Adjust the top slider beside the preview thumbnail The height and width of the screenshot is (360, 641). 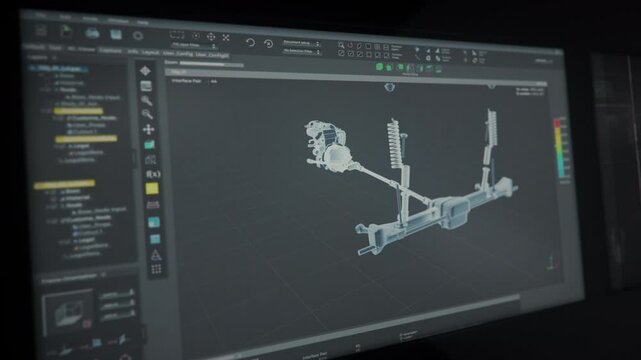coord(117,293)
